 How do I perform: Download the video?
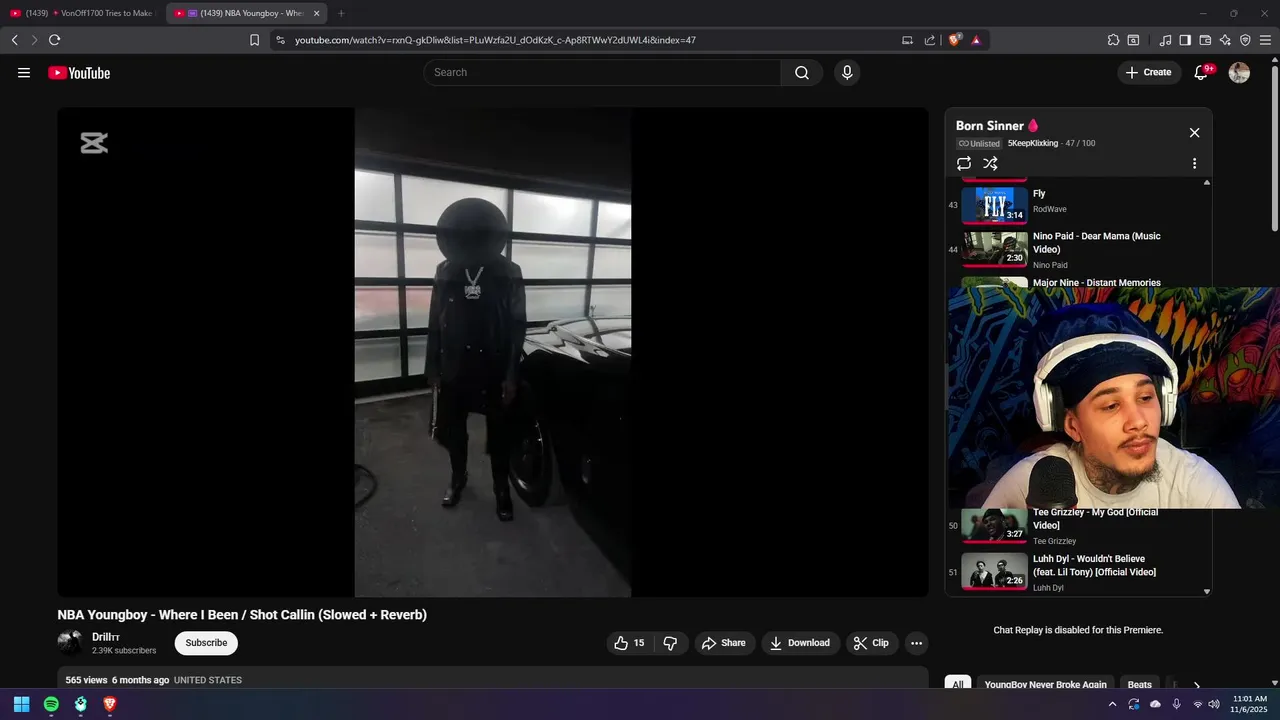[800, 643]
